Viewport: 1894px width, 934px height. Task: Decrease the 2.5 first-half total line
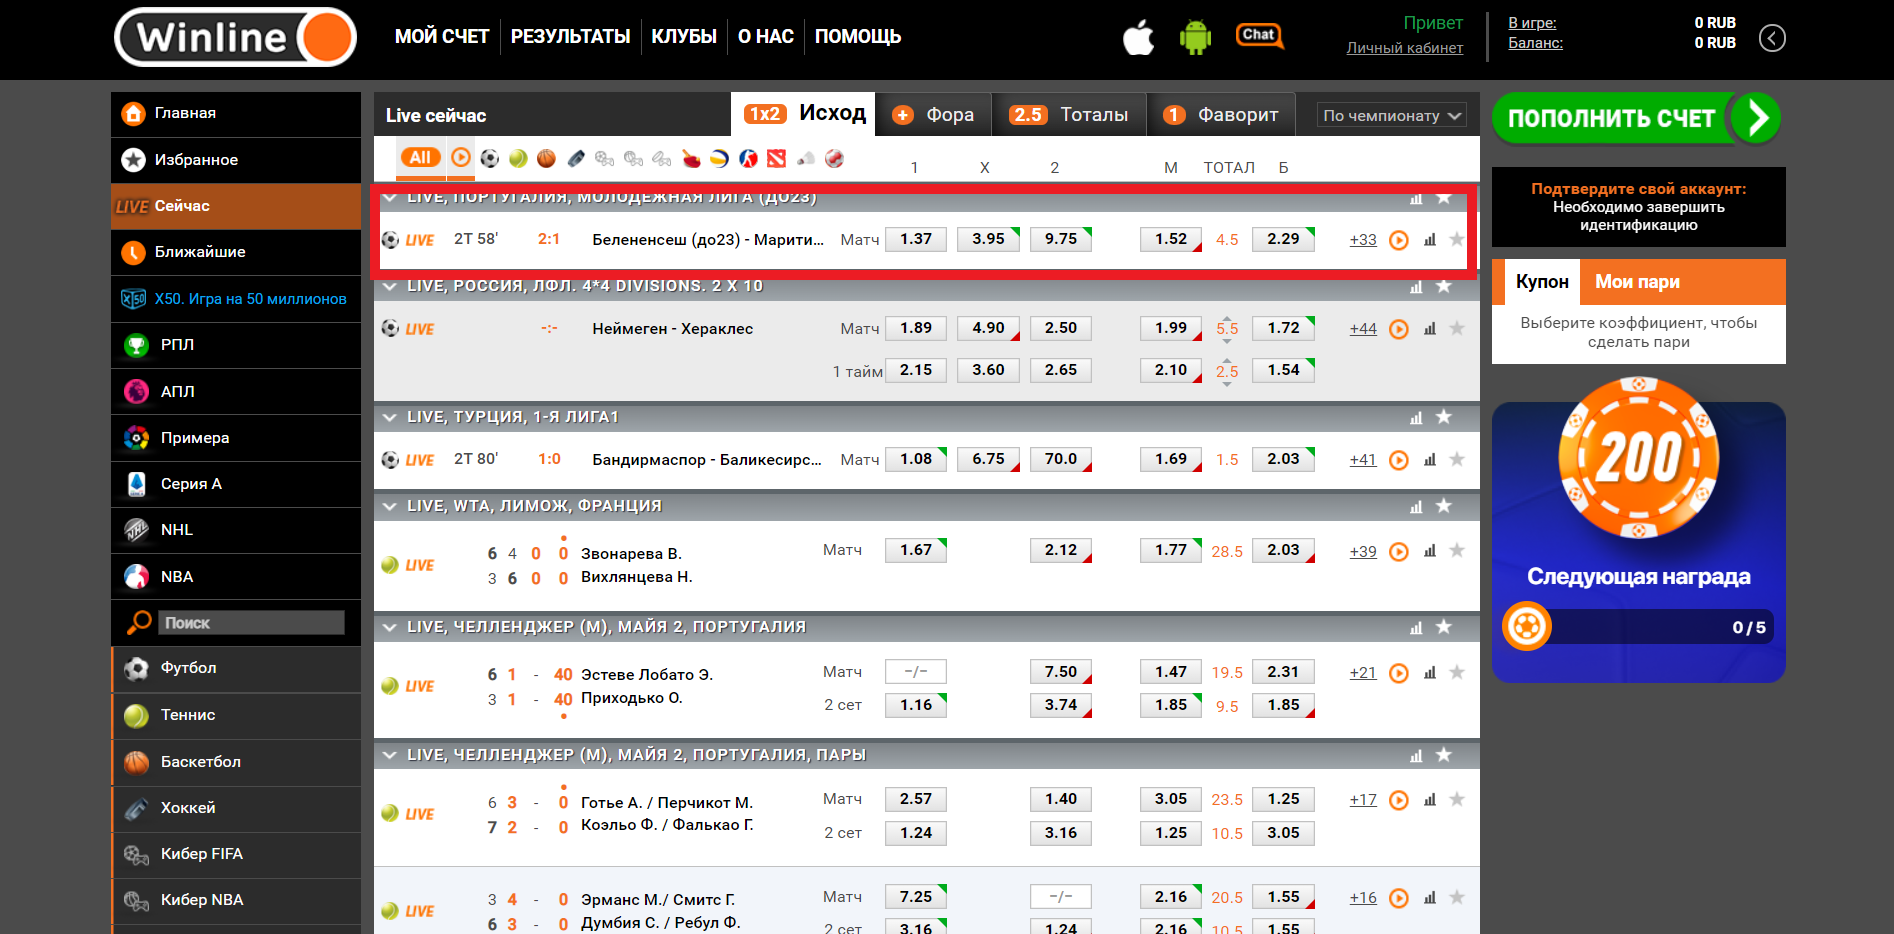[1227, 383]
